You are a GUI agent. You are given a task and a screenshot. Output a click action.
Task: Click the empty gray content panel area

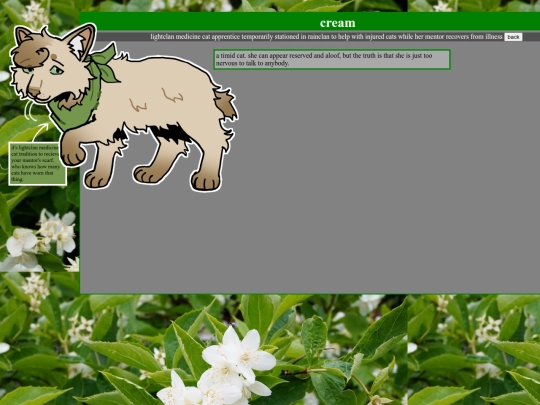[x=344, y=189]
